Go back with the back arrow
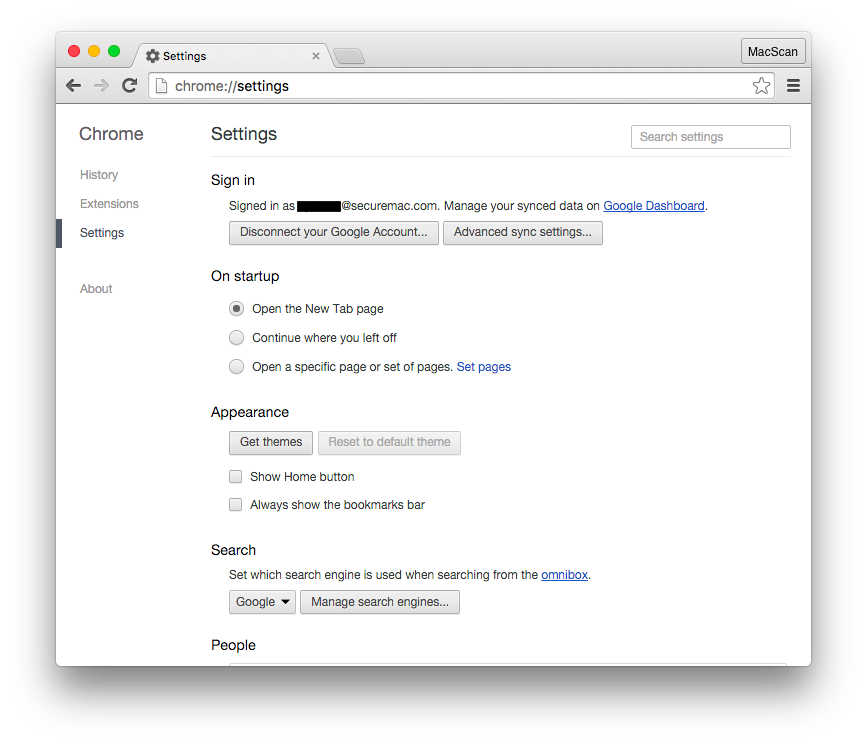 click(74, 86)
